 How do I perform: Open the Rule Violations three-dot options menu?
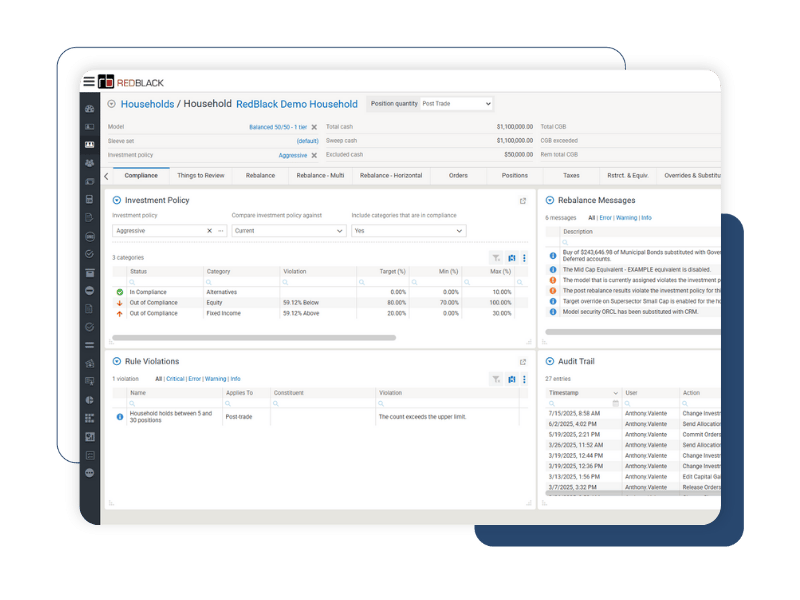point(524,378)
